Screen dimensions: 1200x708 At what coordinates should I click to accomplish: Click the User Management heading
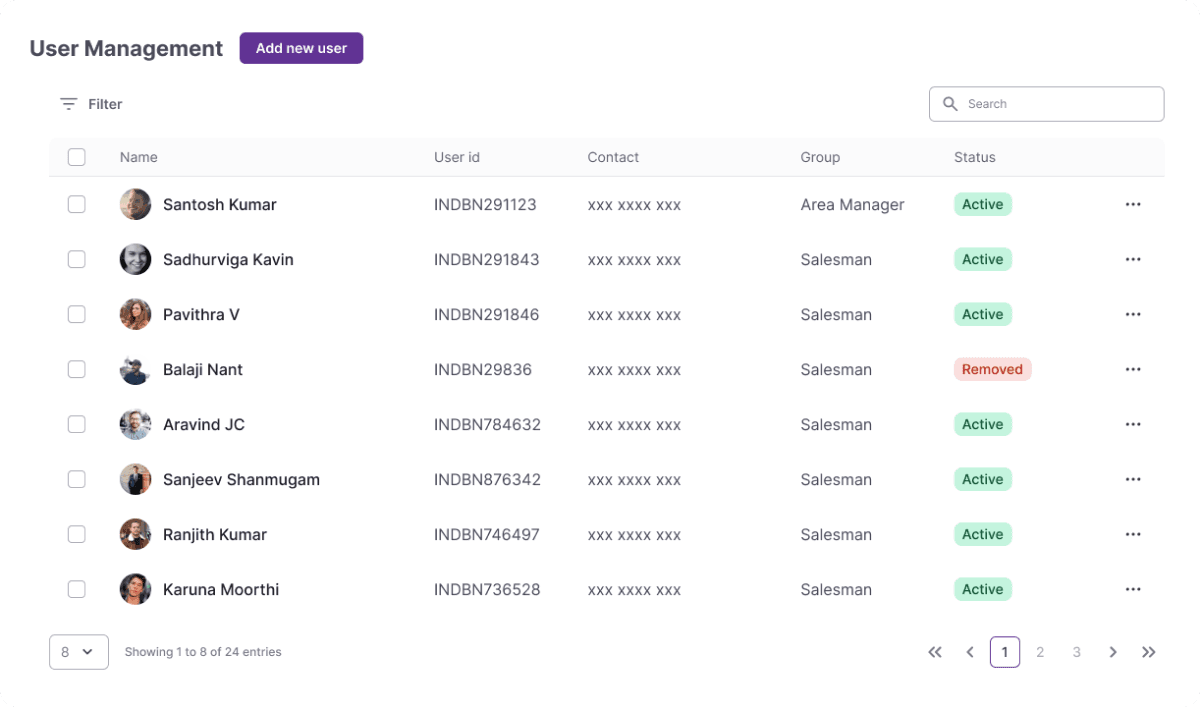coord(126,48)
